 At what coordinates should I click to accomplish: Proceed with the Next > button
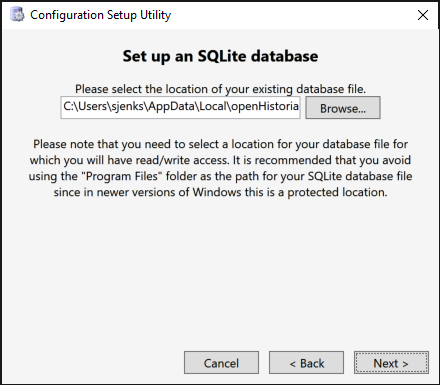[391, 362]
